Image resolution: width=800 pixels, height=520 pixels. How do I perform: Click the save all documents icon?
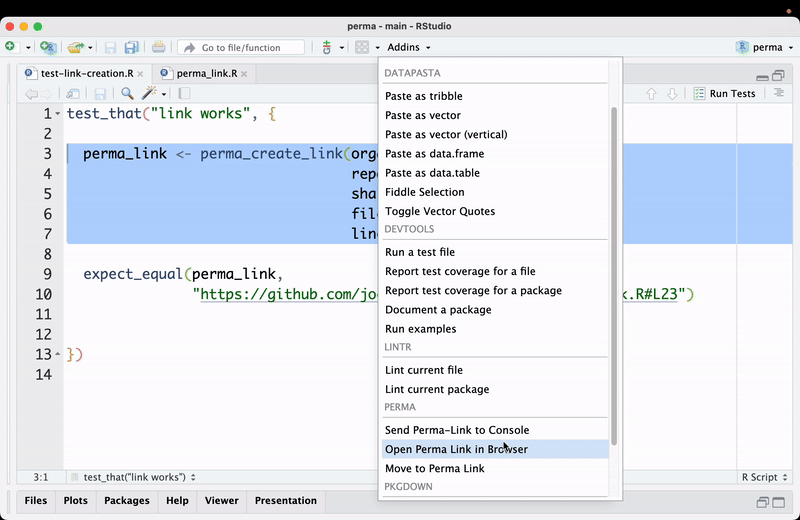132,47
